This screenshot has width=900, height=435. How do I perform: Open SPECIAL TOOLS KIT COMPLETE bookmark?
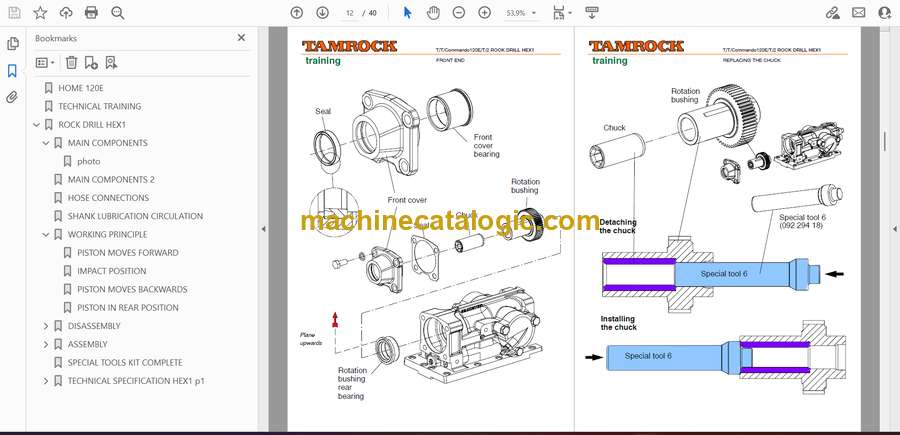[x=125, y=363]
